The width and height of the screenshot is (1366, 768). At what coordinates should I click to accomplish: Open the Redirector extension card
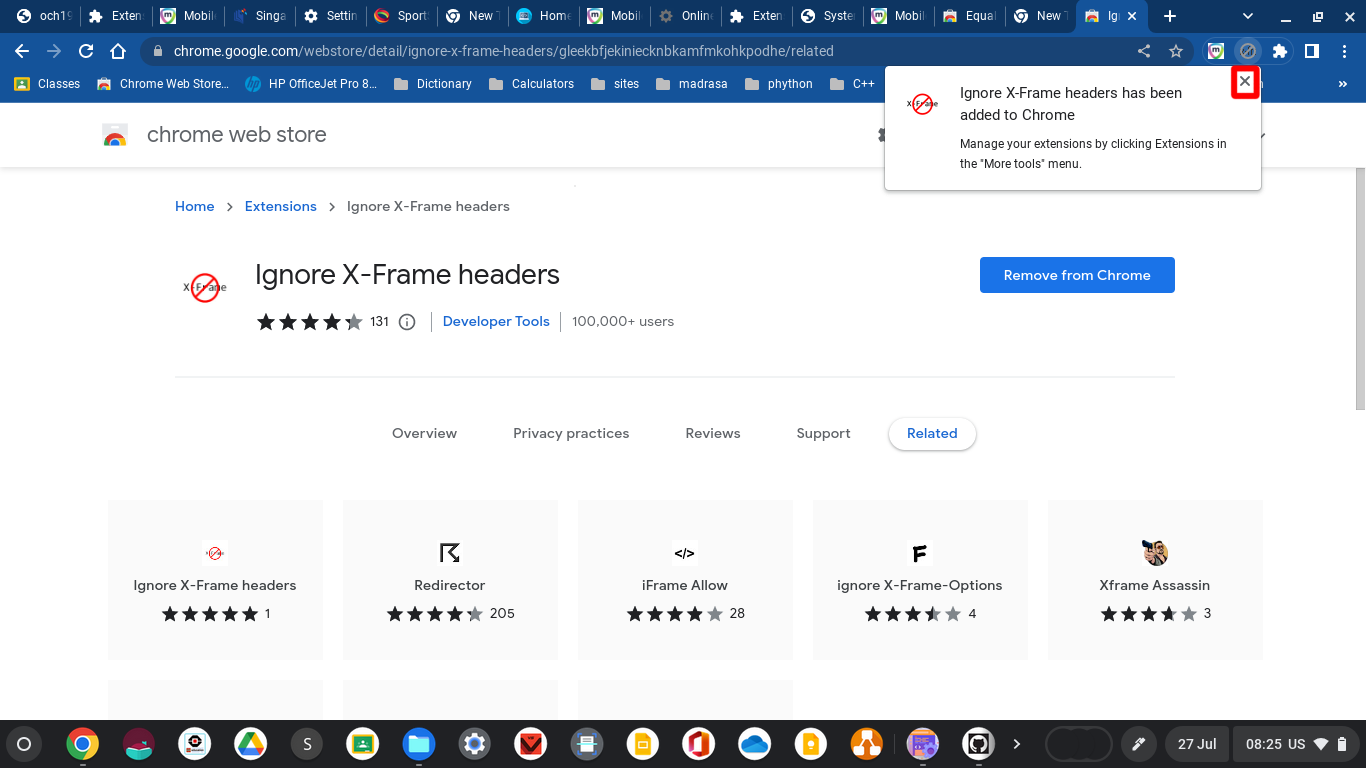450,580
